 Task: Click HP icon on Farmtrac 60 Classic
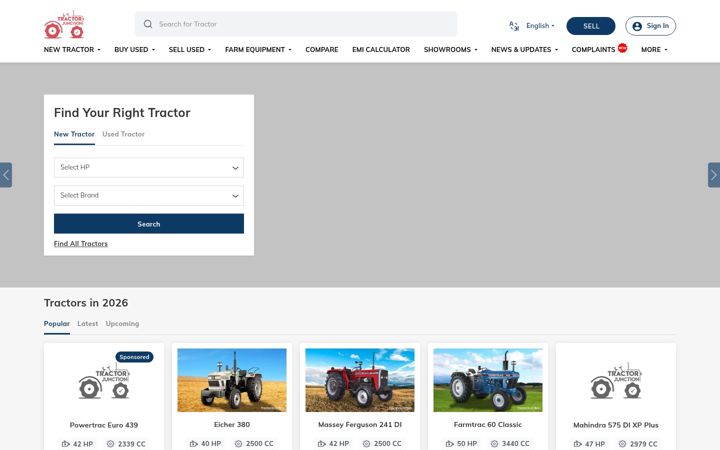click(x=450, y=444)
